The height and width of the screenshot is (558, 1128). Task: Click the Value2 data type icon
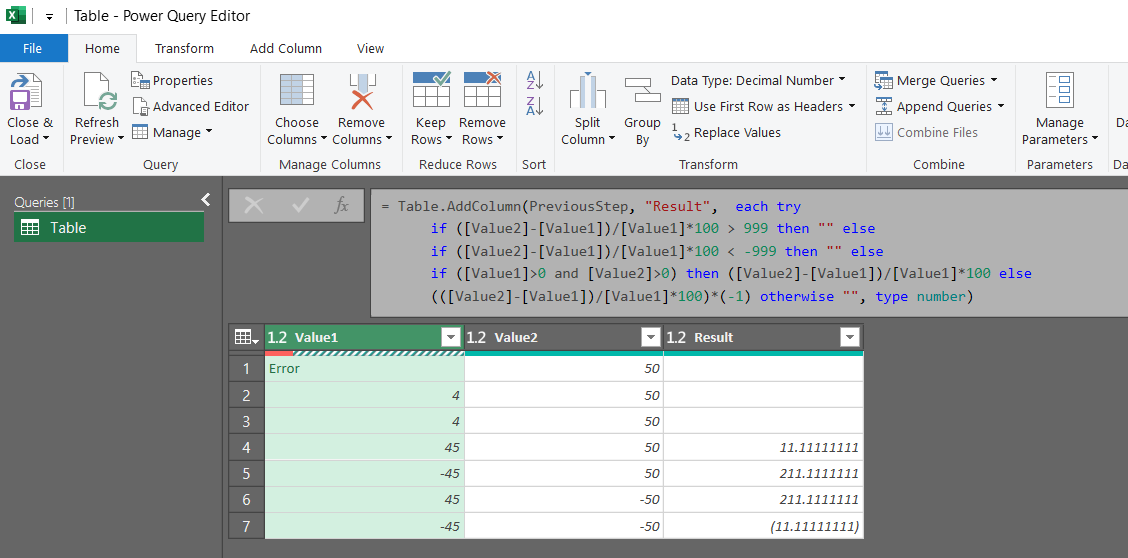[x=478, y=337]
